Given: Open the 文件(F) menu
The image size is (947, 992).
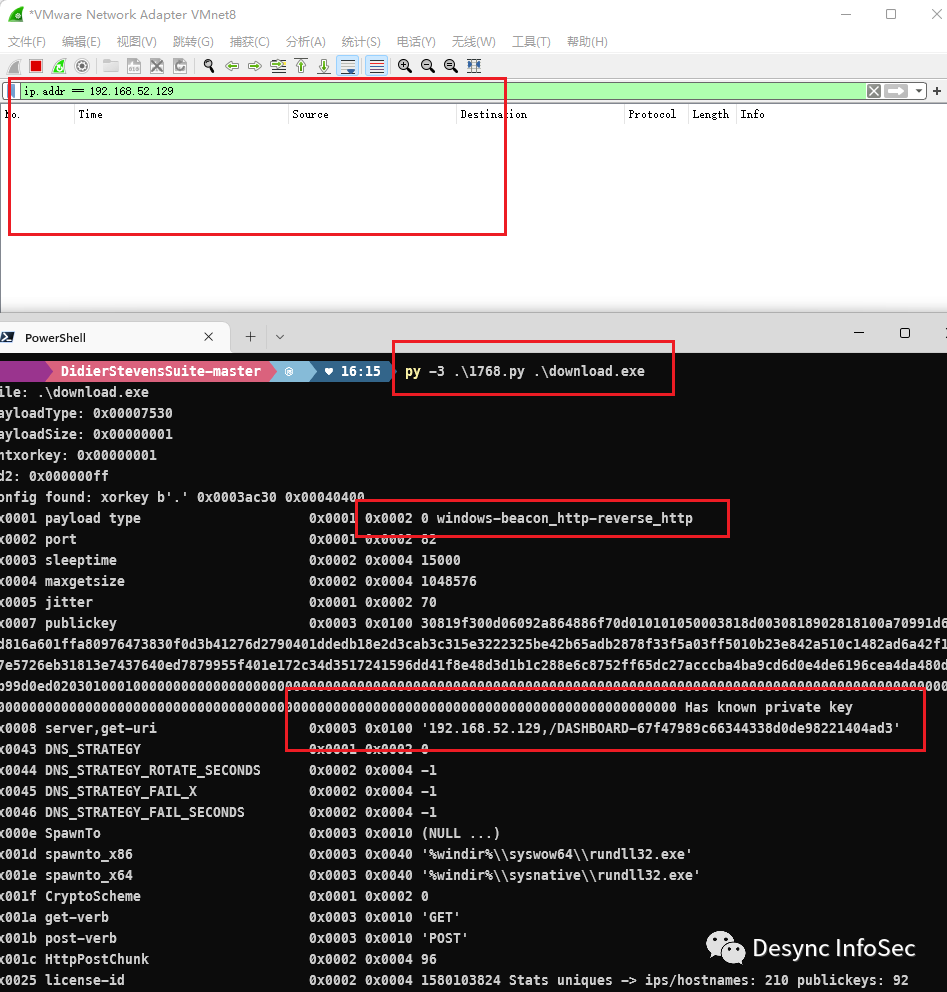Looking at the screenshot, I should (27, 42).
